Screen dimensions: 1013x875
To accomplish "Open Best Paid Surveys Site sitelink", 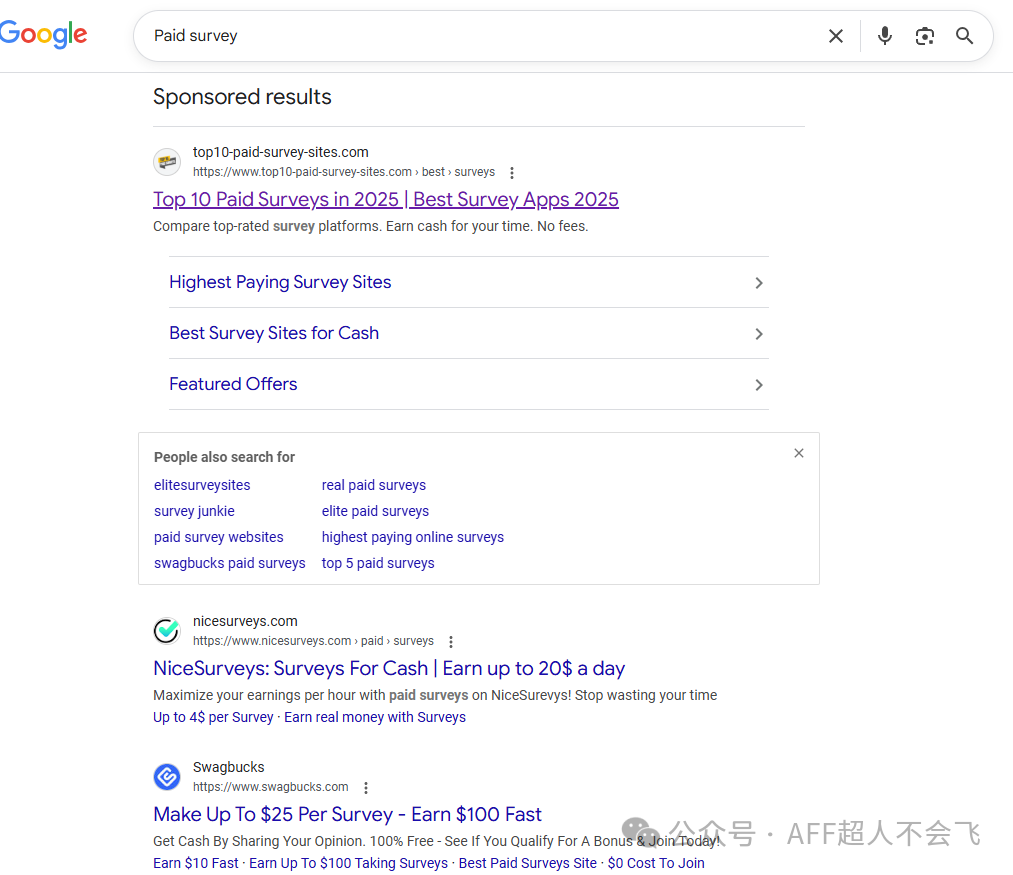I will pyautogui.click(x=527, y=863).
